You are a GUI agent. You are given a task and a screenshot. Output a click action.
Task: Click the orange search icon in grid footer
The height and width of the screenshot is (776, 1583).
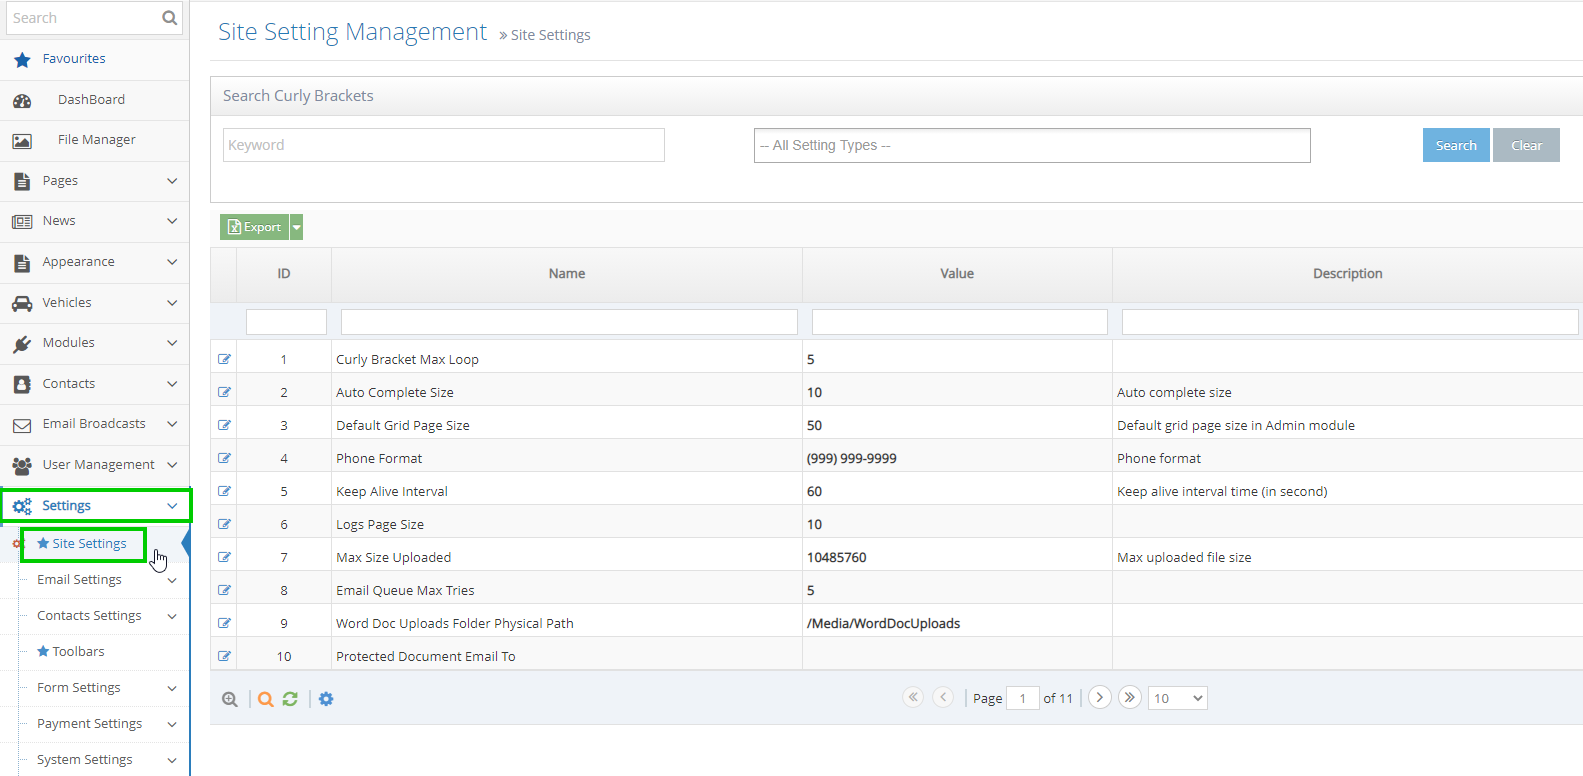tap(265, 699)
